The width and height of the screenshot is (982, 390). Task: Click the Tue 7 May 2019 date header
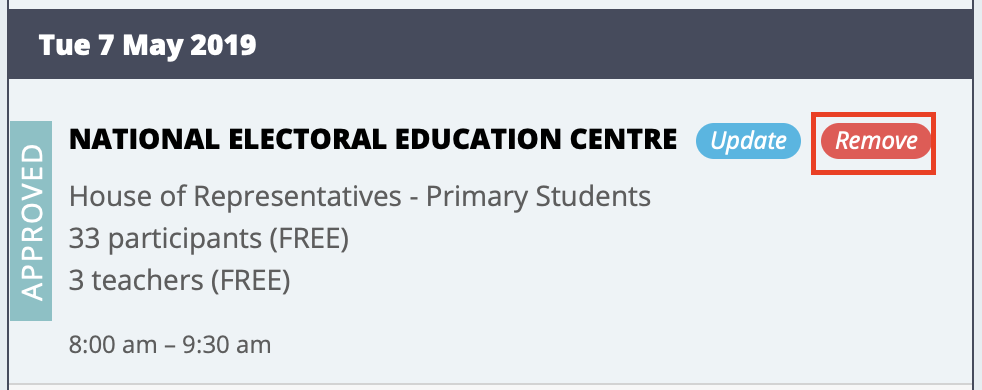pos(148,45)
